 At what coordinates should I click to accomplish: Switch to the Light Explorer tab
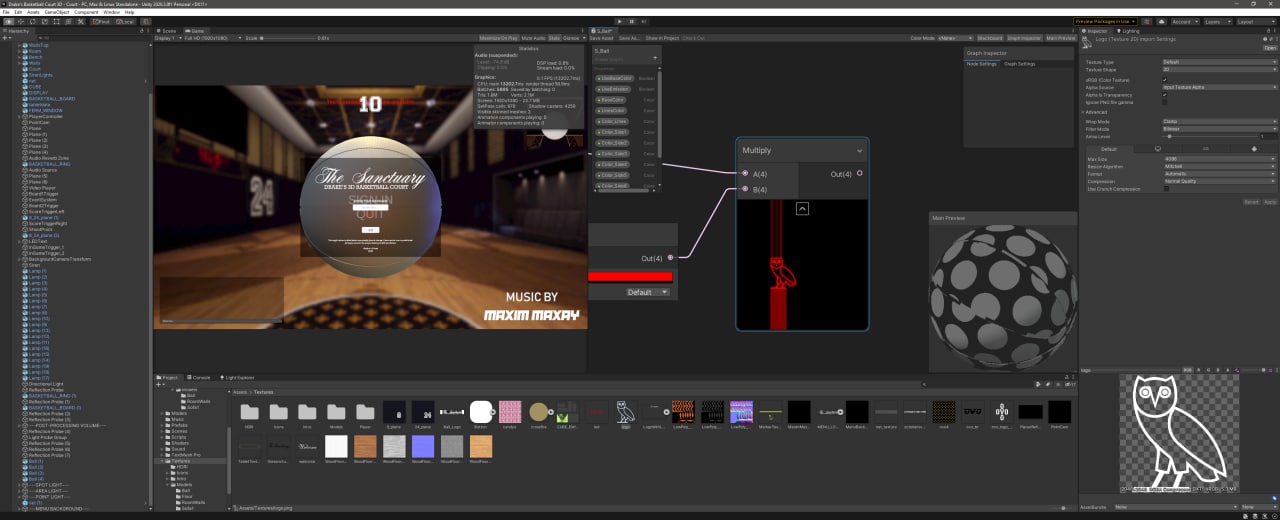click(239, 377)
